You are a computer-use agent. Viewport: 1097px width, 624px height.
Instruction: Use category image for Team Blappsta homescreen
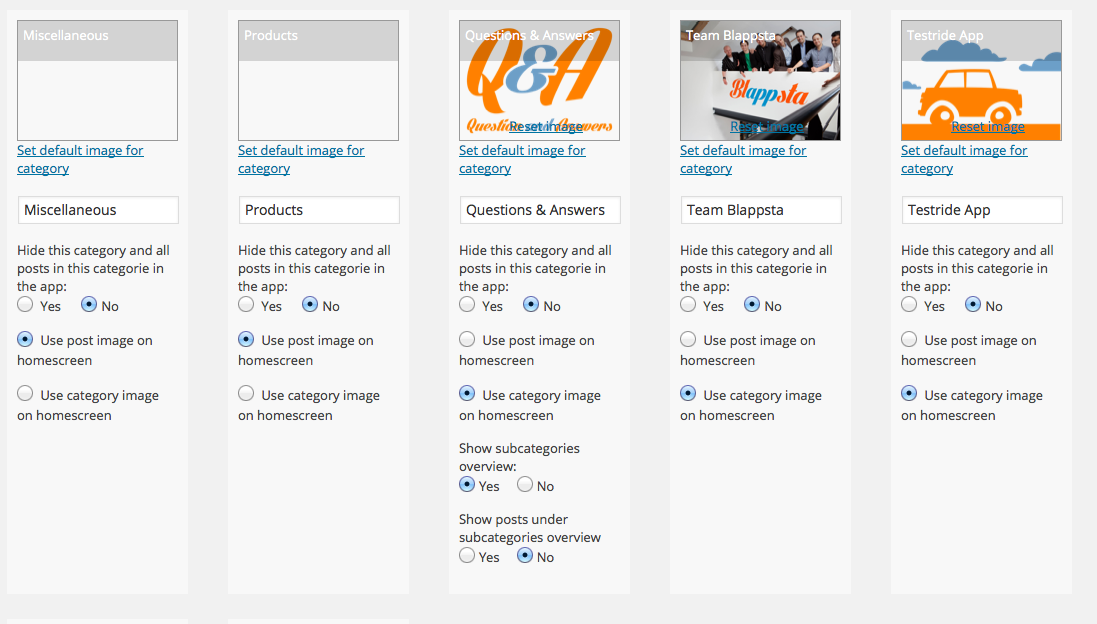tap(688, 393)
